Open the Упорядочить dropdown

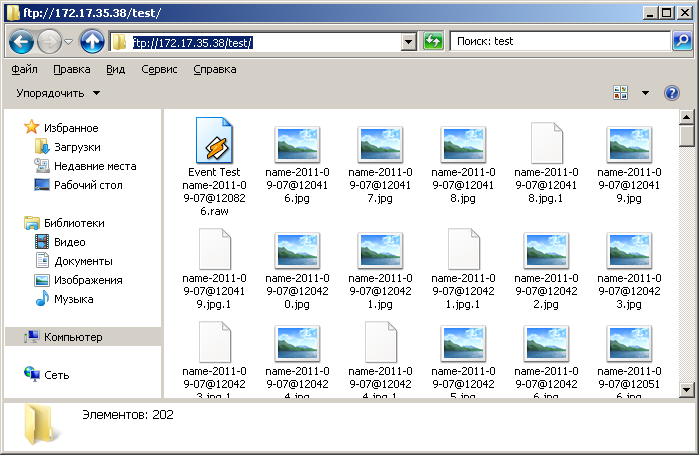58,93
